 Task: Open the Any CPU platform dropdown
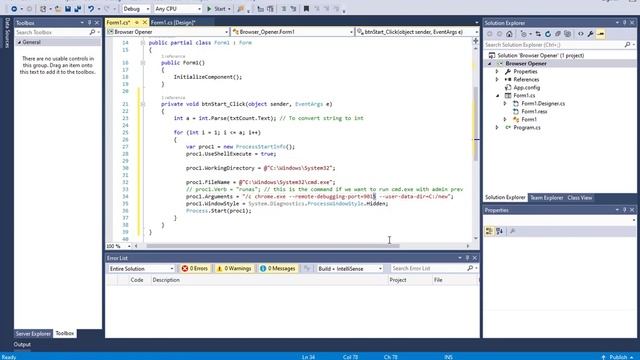point(178,9)
